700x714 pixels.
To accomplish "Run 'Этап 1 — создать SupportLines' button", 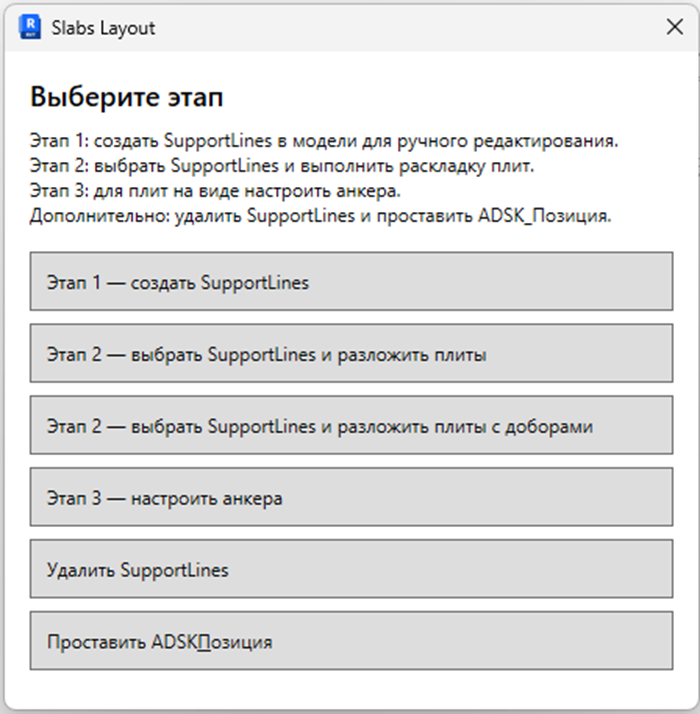I will [x=351, y=281].
